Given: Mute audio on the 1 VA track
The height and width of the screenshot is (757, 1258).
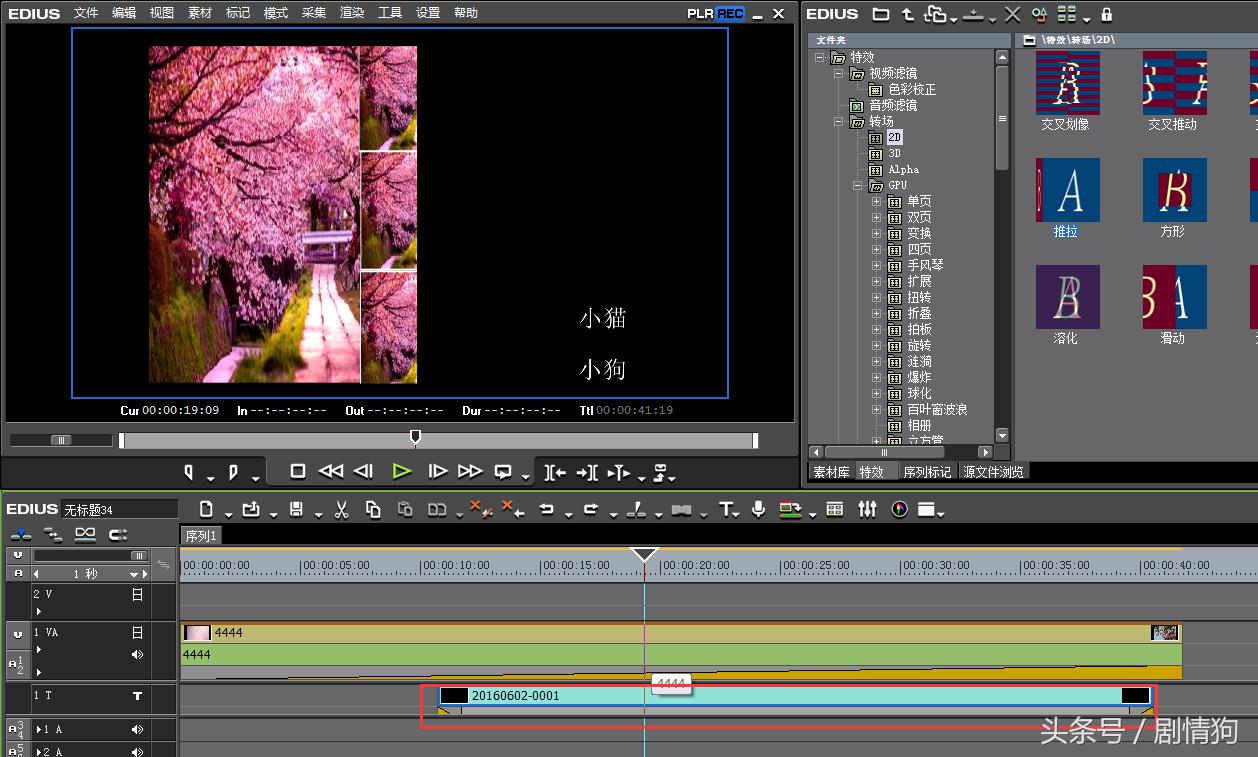Looking at the screenshot, I should tap(137, 655).
